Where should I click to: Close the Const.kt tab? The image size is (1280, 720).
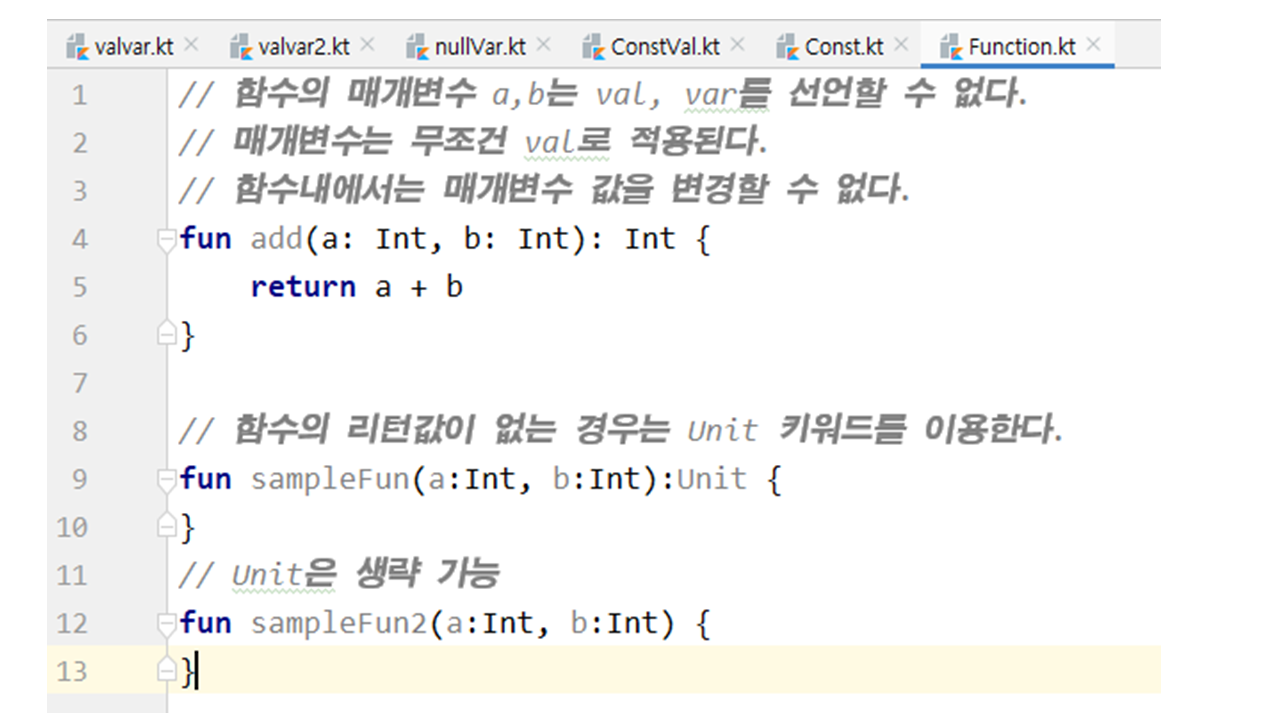pyautogui.click(x=901, y=45)
